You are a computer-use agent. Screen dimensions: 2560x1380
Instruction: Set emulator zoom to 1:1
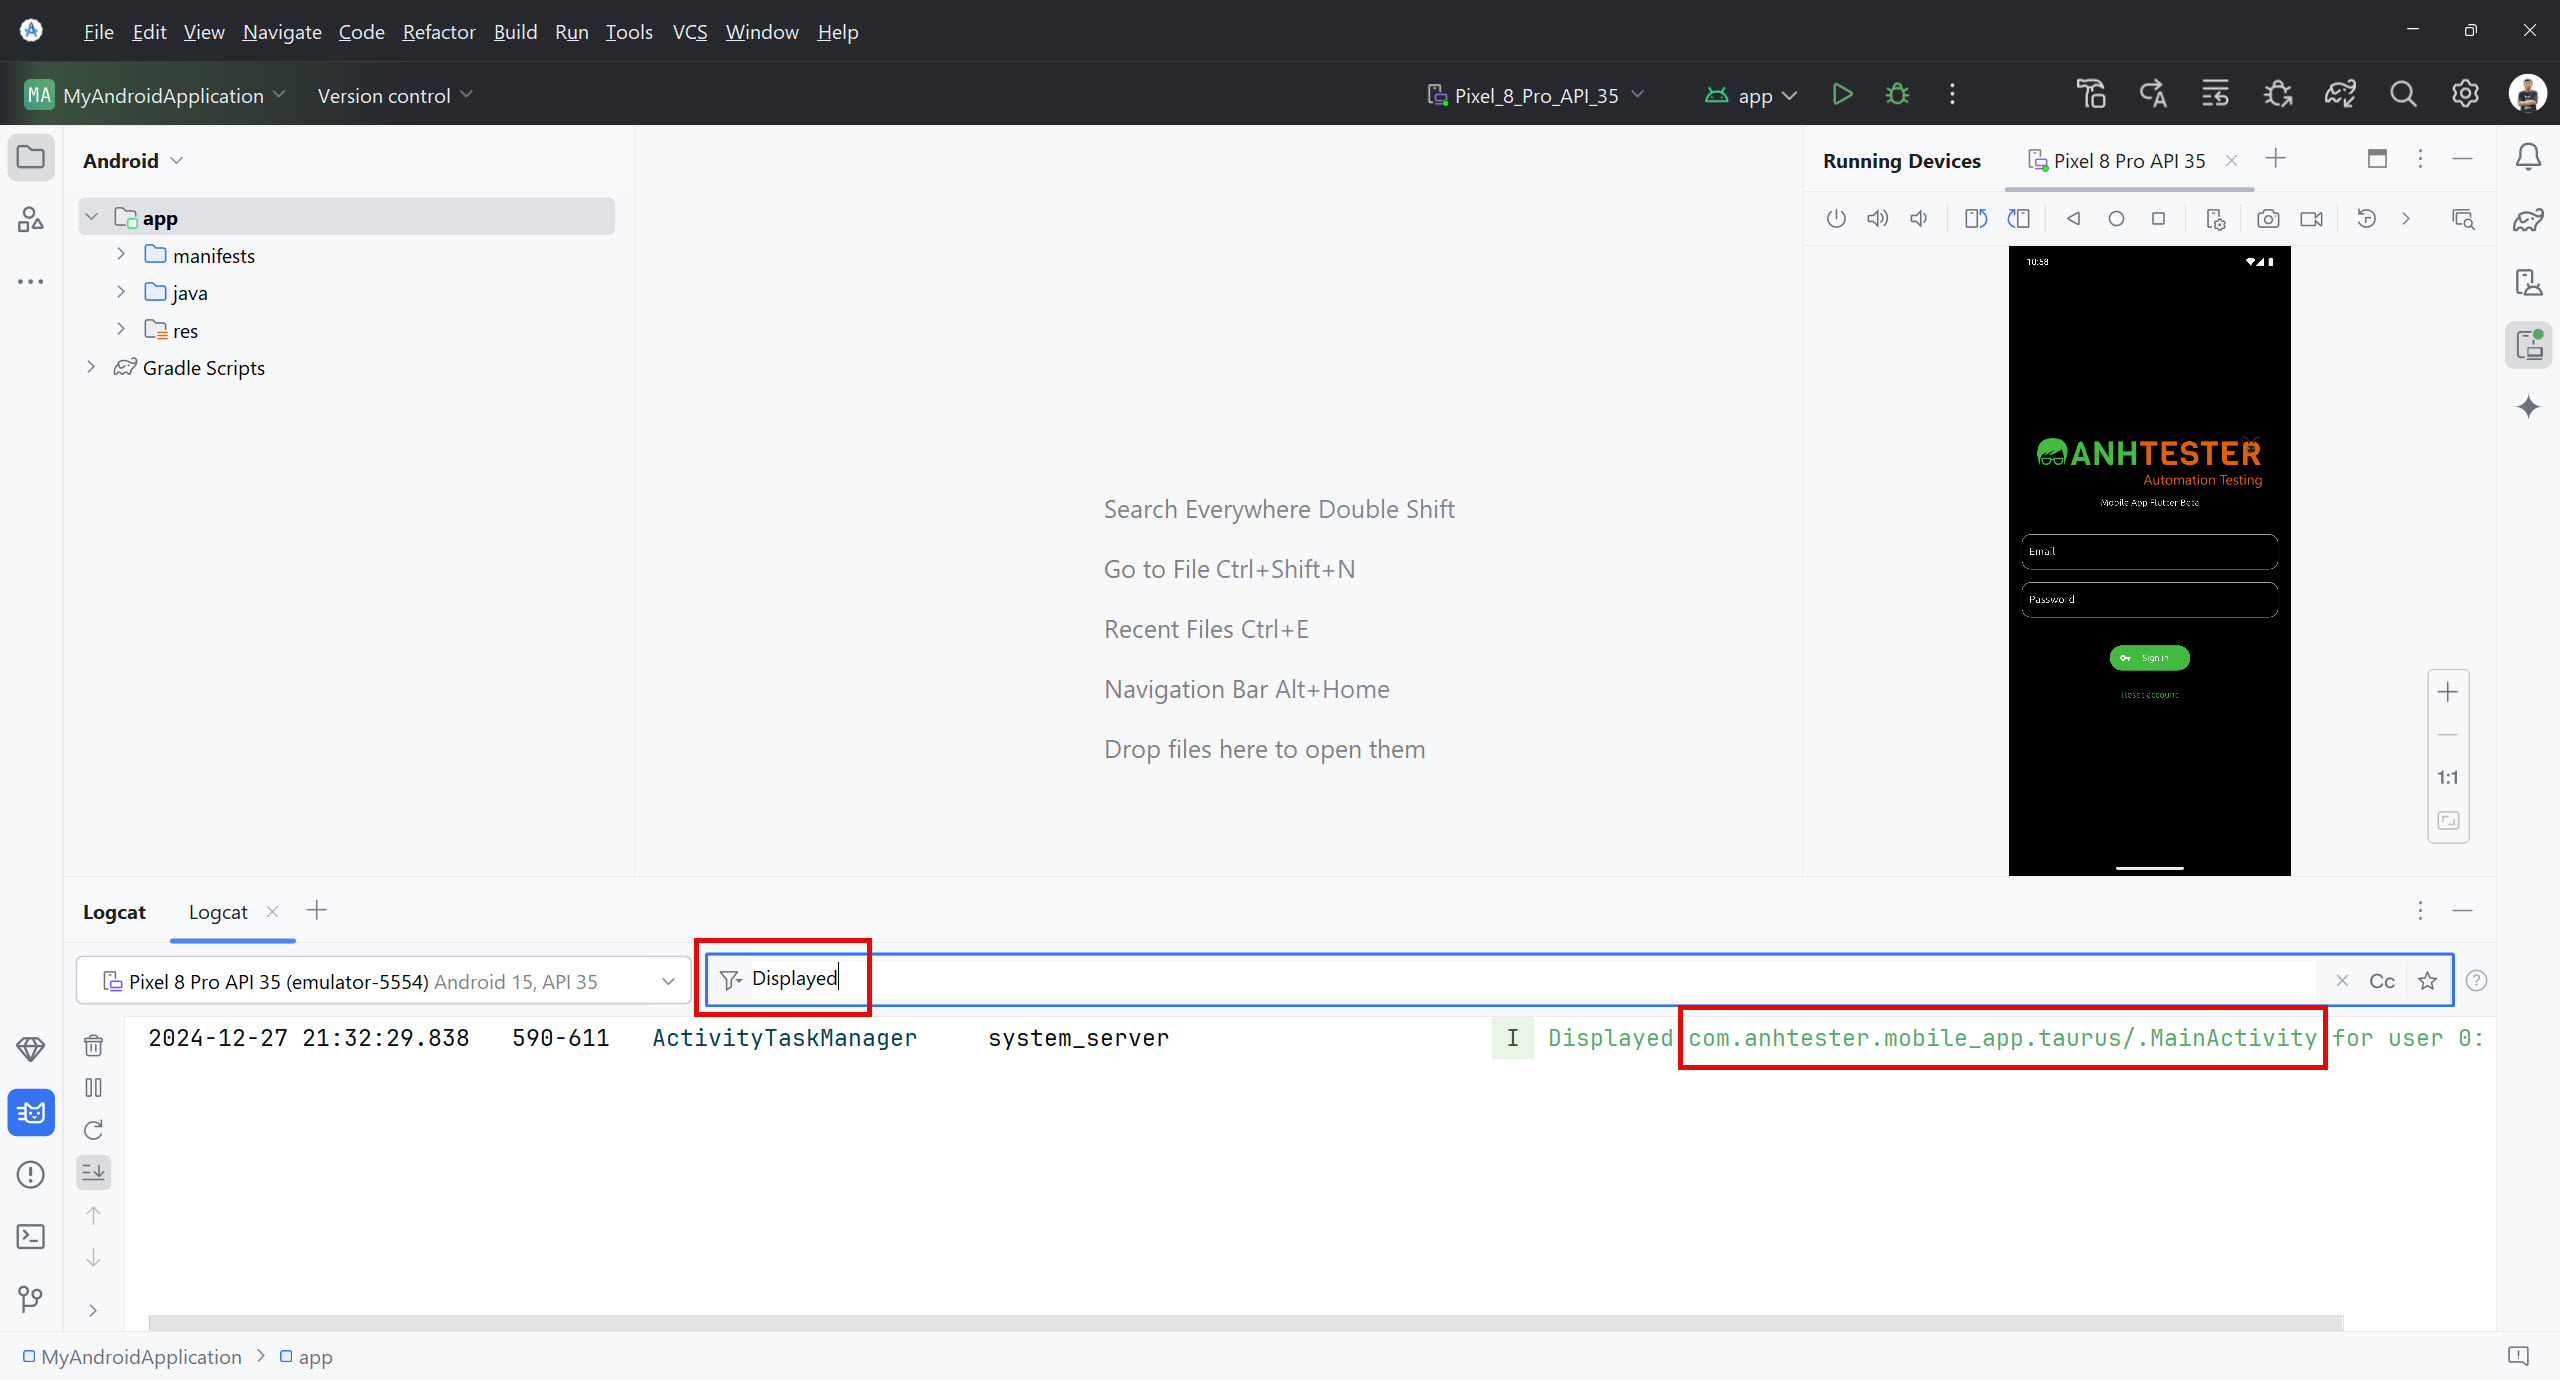2448,778
